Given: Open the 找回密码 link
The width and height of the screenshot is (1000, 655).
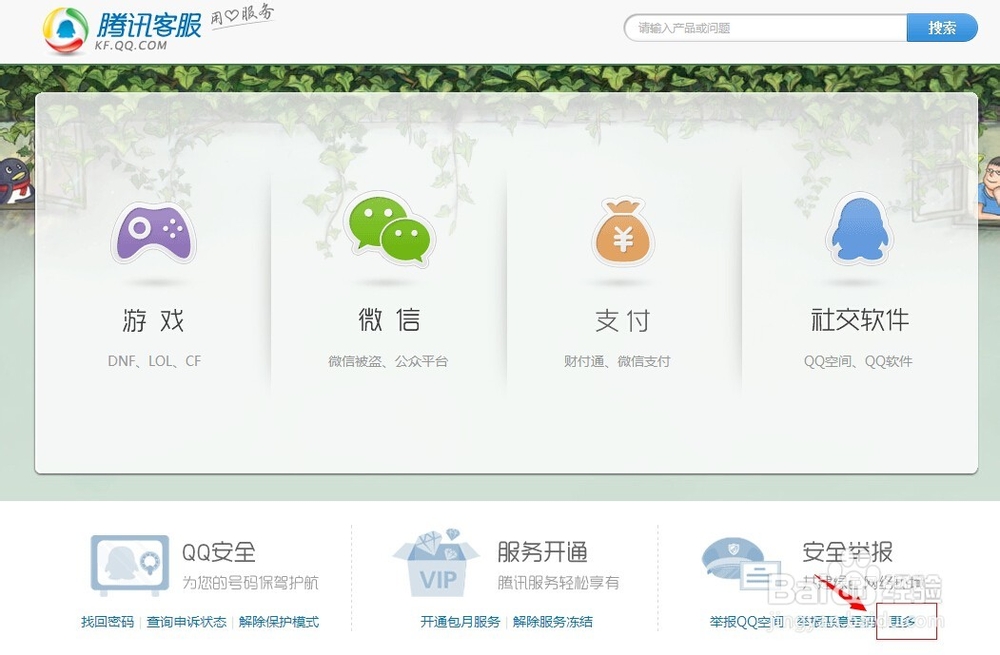Looking at the screenshot, I should [107, 622].
